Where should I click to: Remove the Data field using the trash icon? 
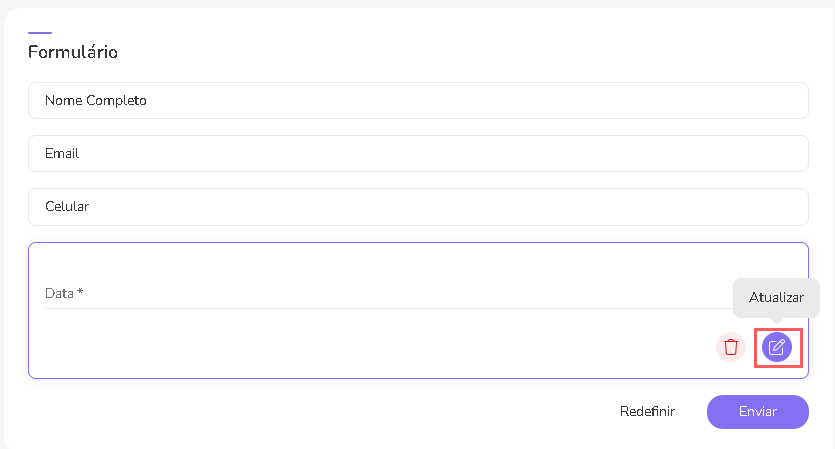(731, 347)
